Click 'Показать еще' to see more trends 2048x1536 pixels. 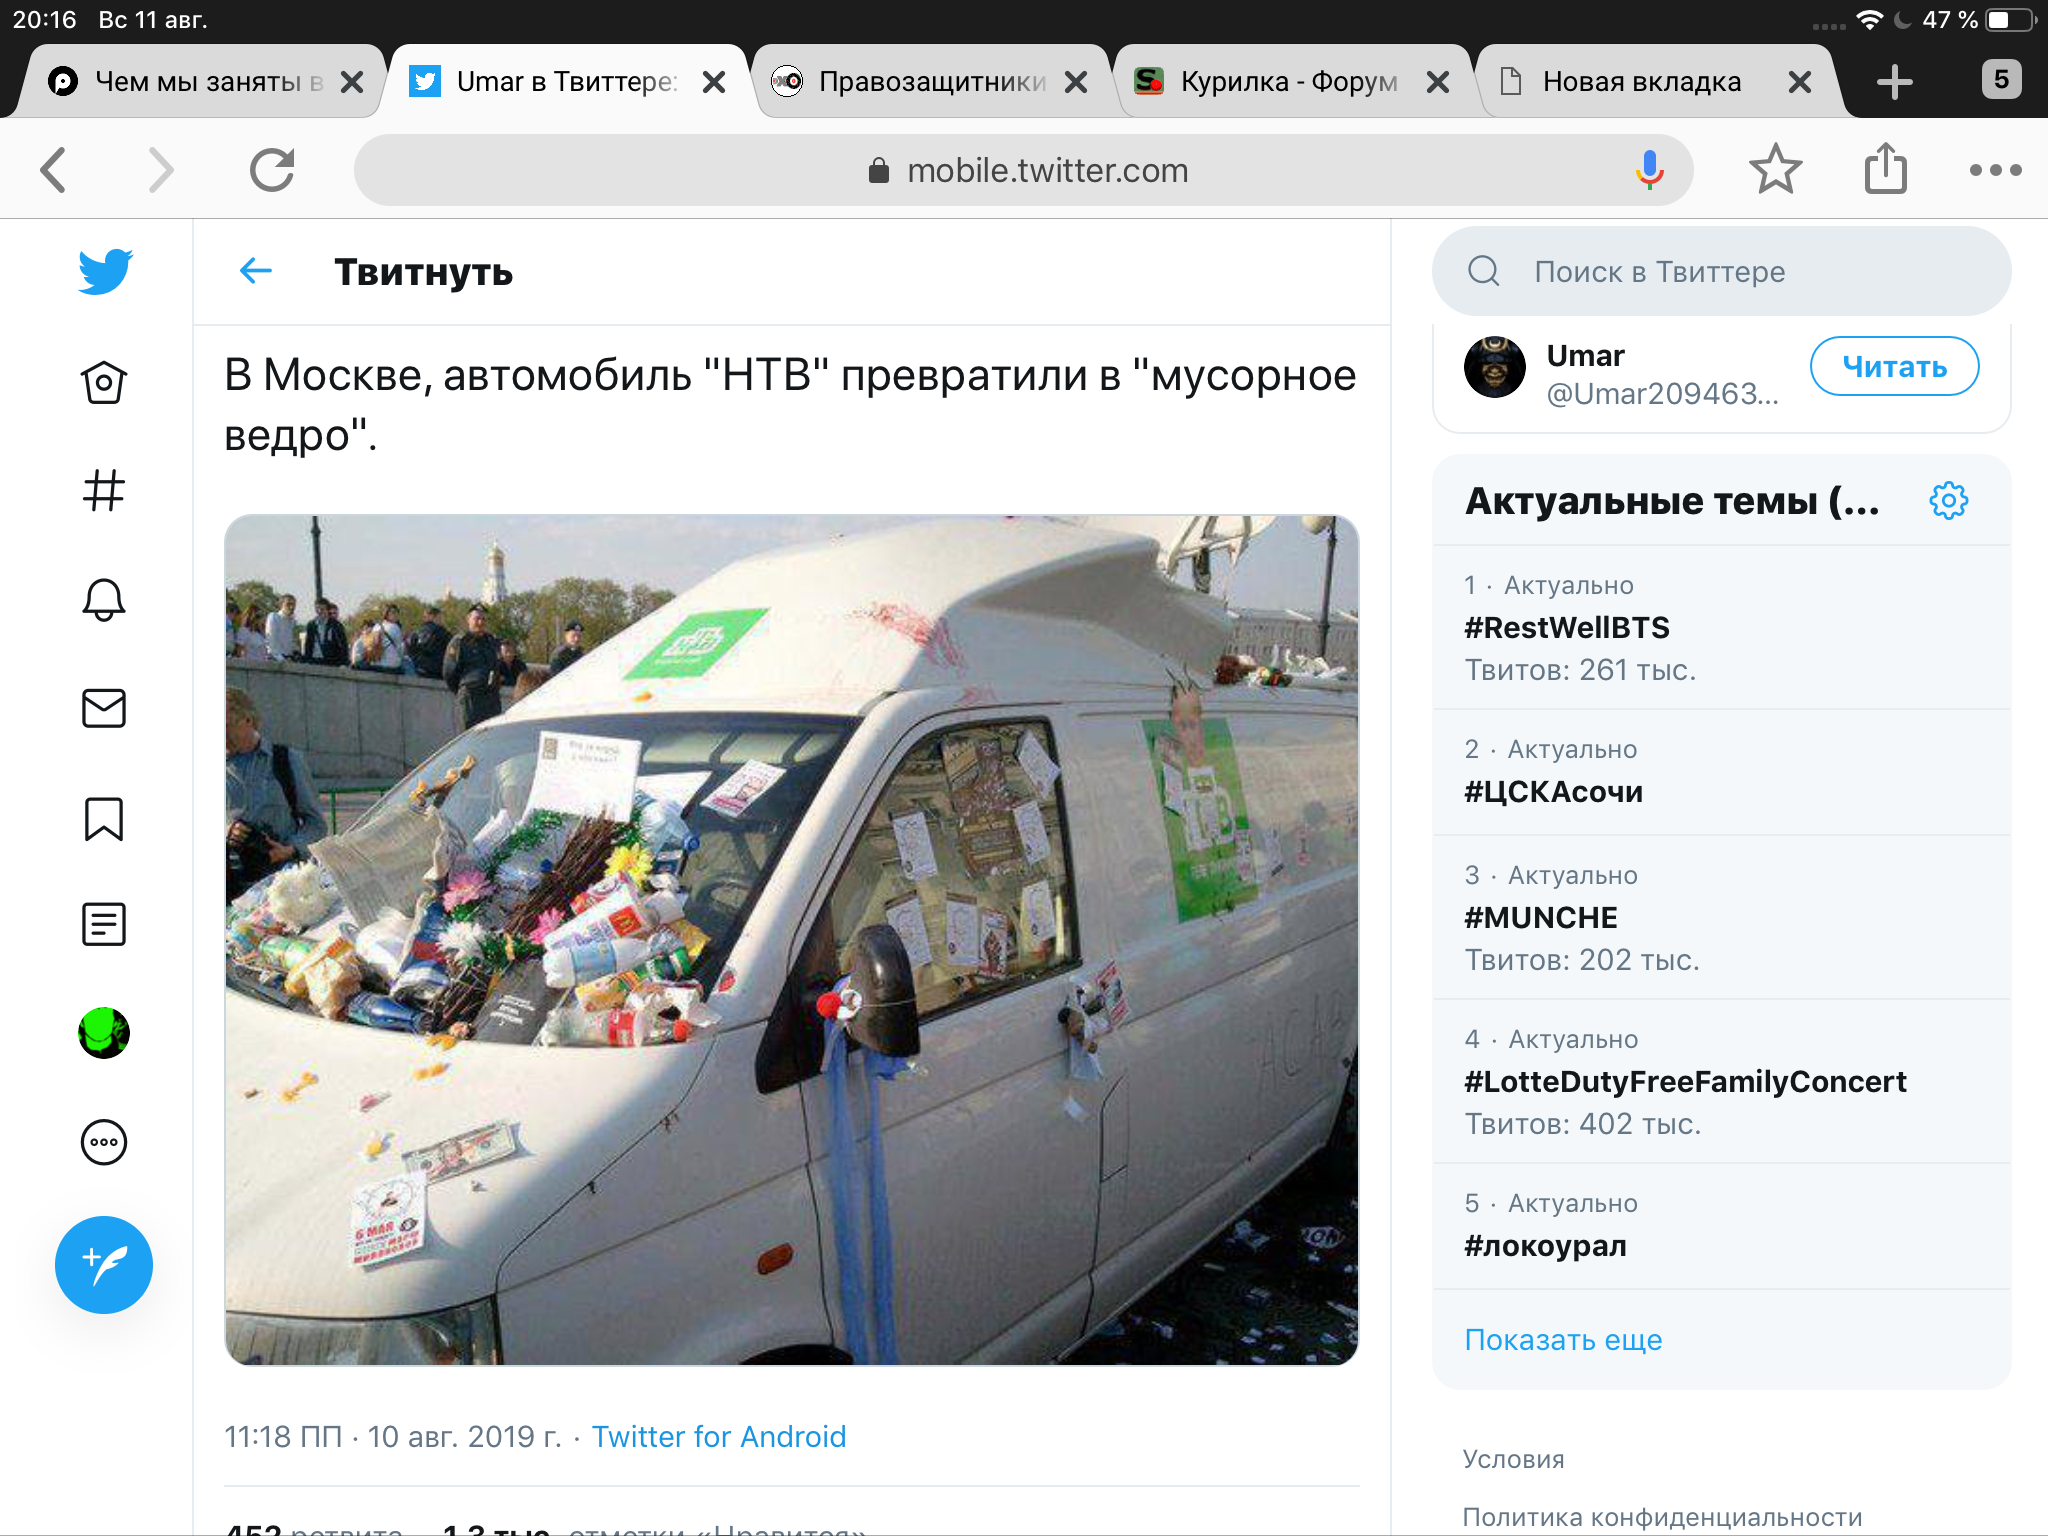click(1563, 1339)
